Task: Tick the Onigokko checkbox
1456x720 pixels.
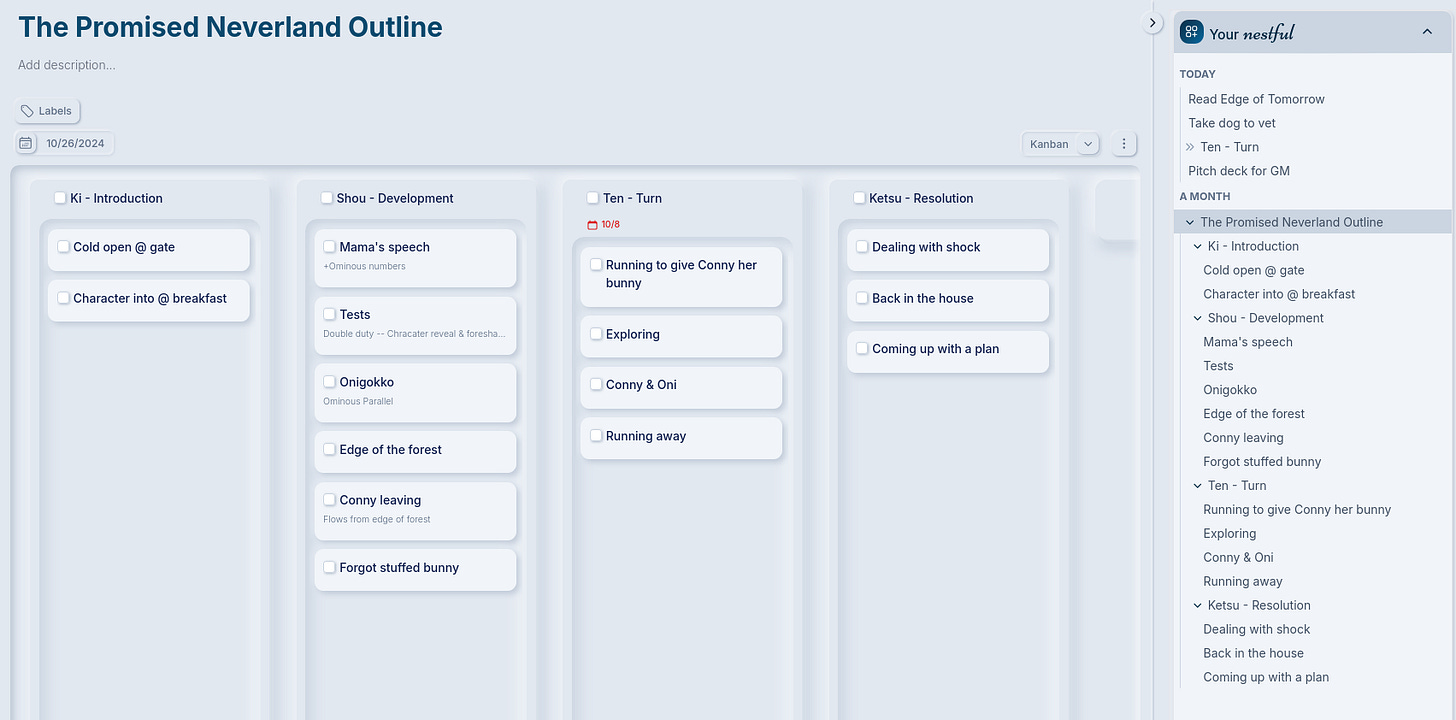Action: click(x=330, y=382)
